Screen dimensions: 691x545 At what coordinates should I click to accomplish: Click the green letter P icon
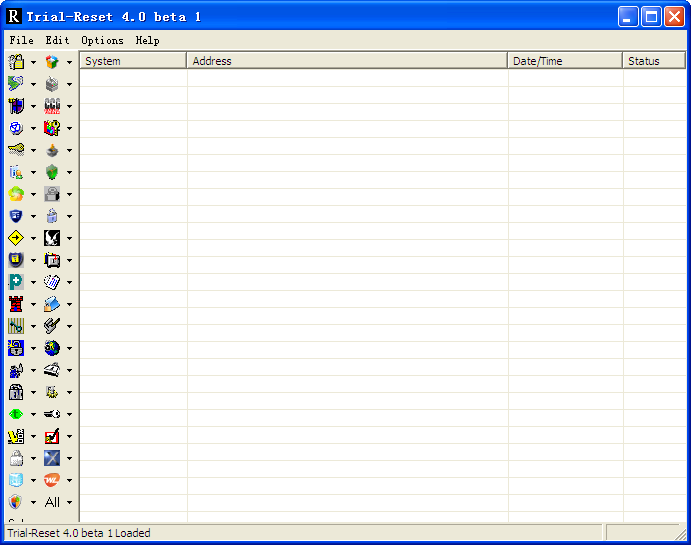pos(16,282)
